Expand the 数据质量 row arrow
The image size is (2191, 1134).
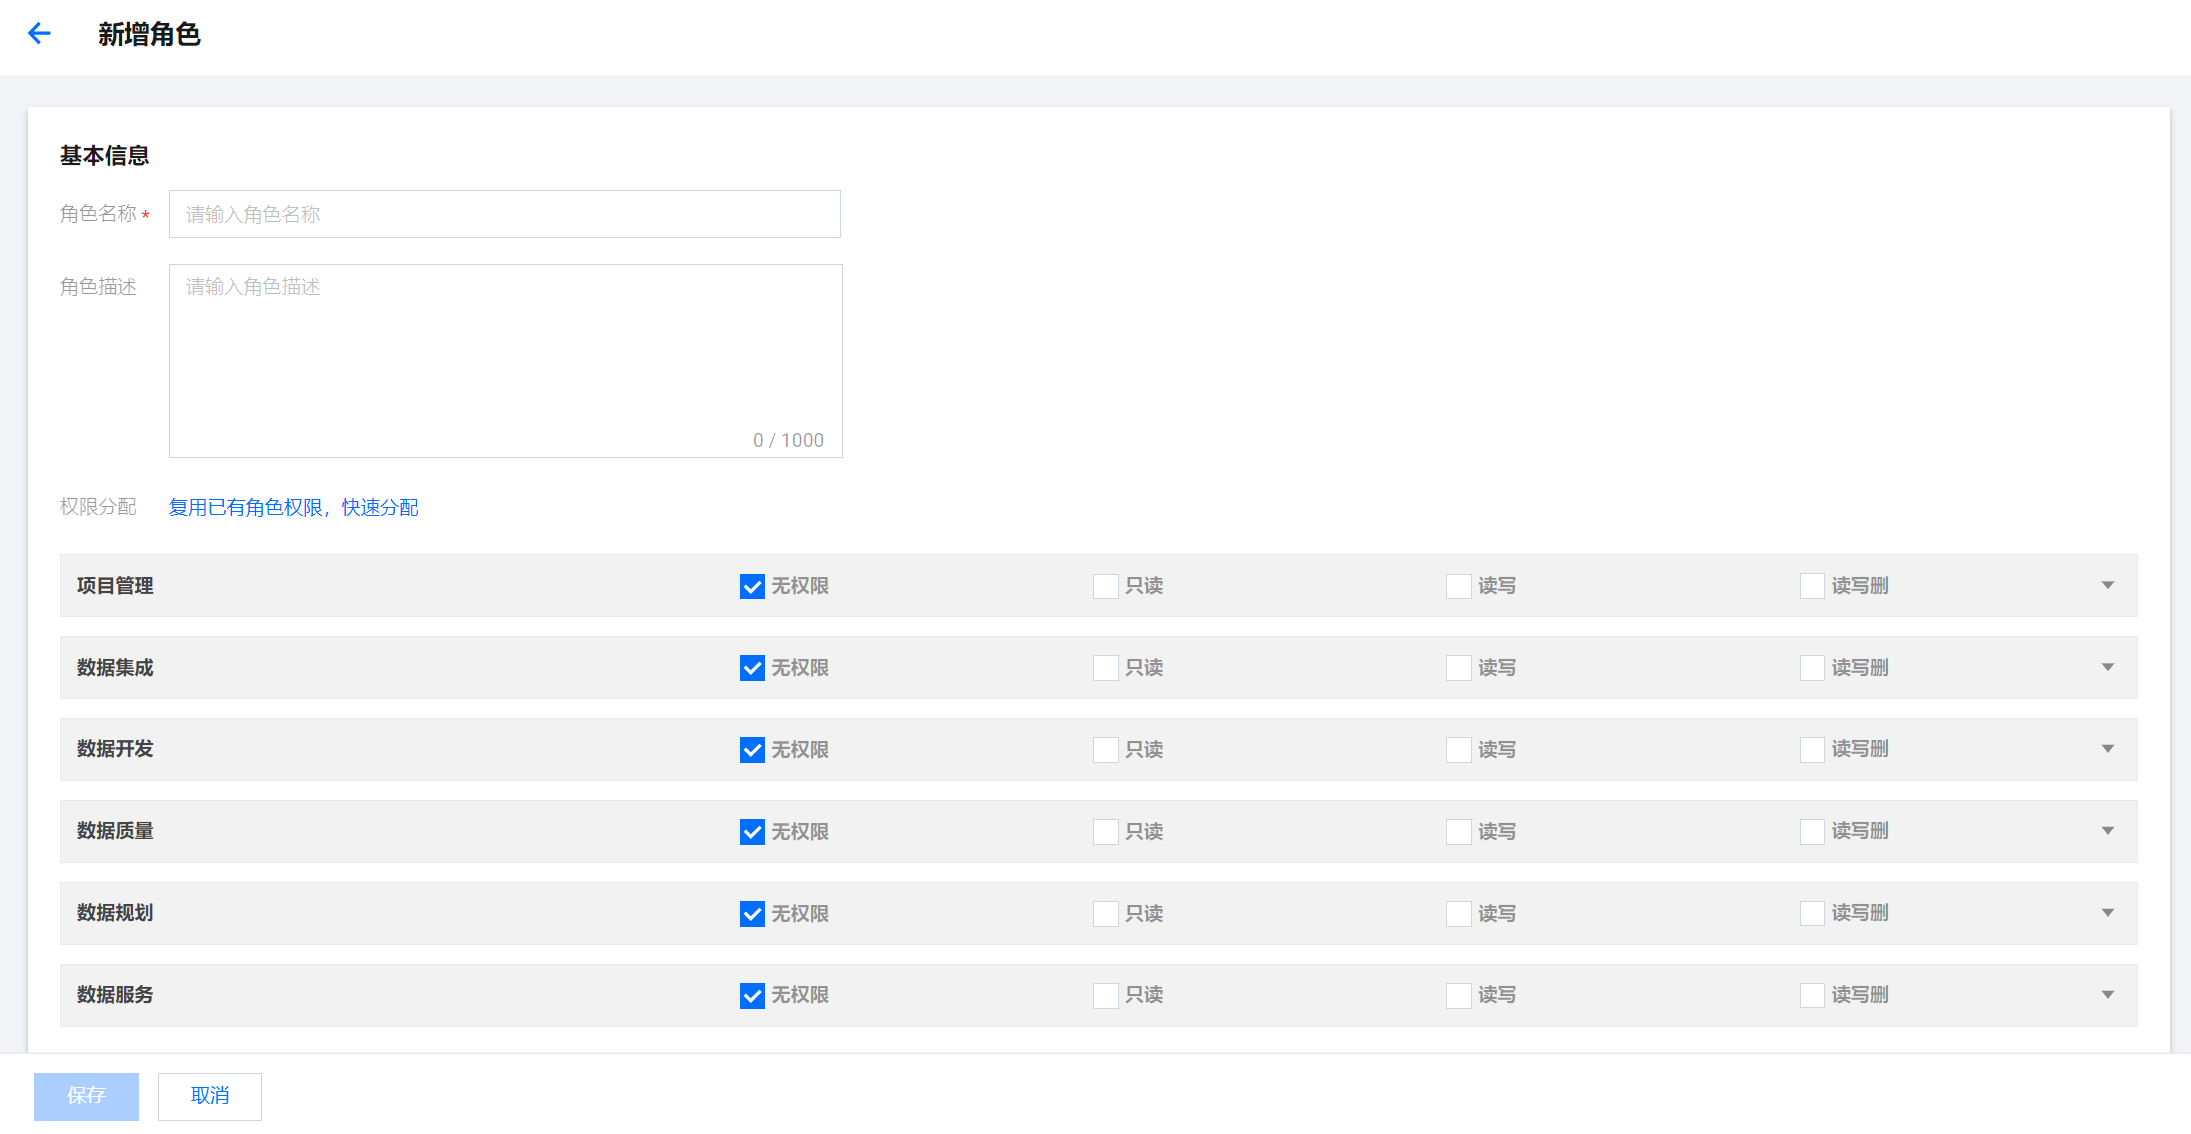(x=2107, y=831)
